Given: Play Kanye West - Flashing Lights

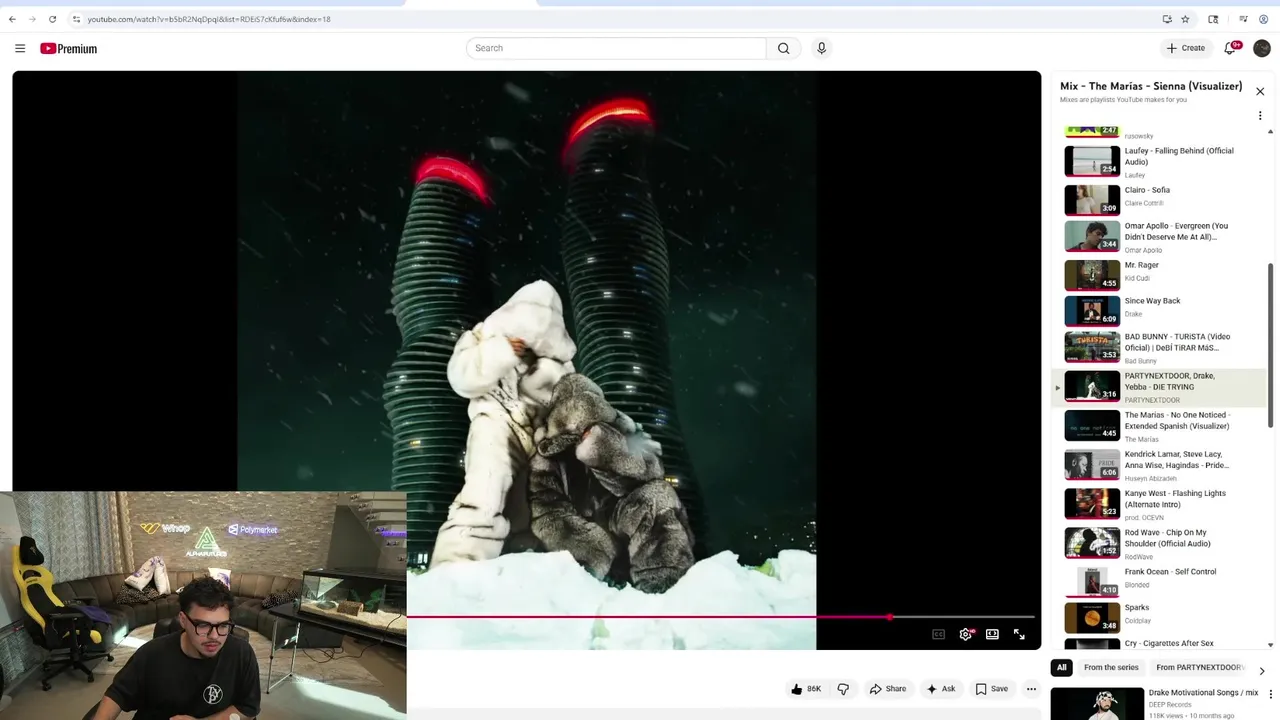Looking at the screenshot, I should 1159,504.
